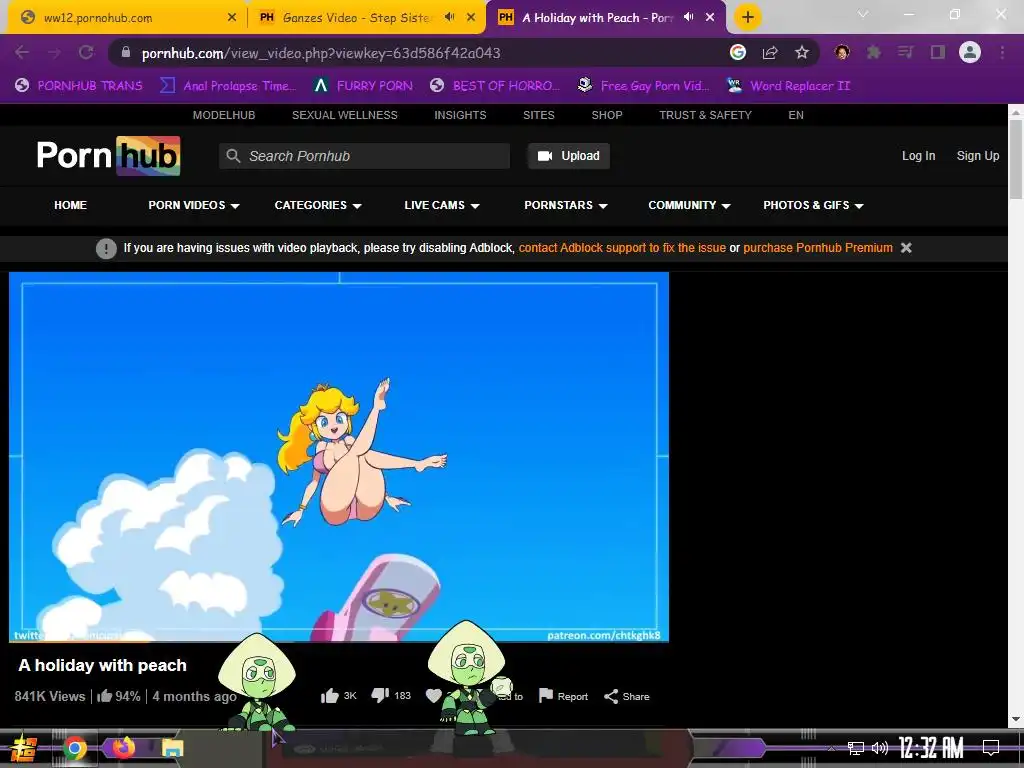Dismiss the Adblock notice with the X
1024x768 pixels.
pyautogui.click(x=906, y=248)
